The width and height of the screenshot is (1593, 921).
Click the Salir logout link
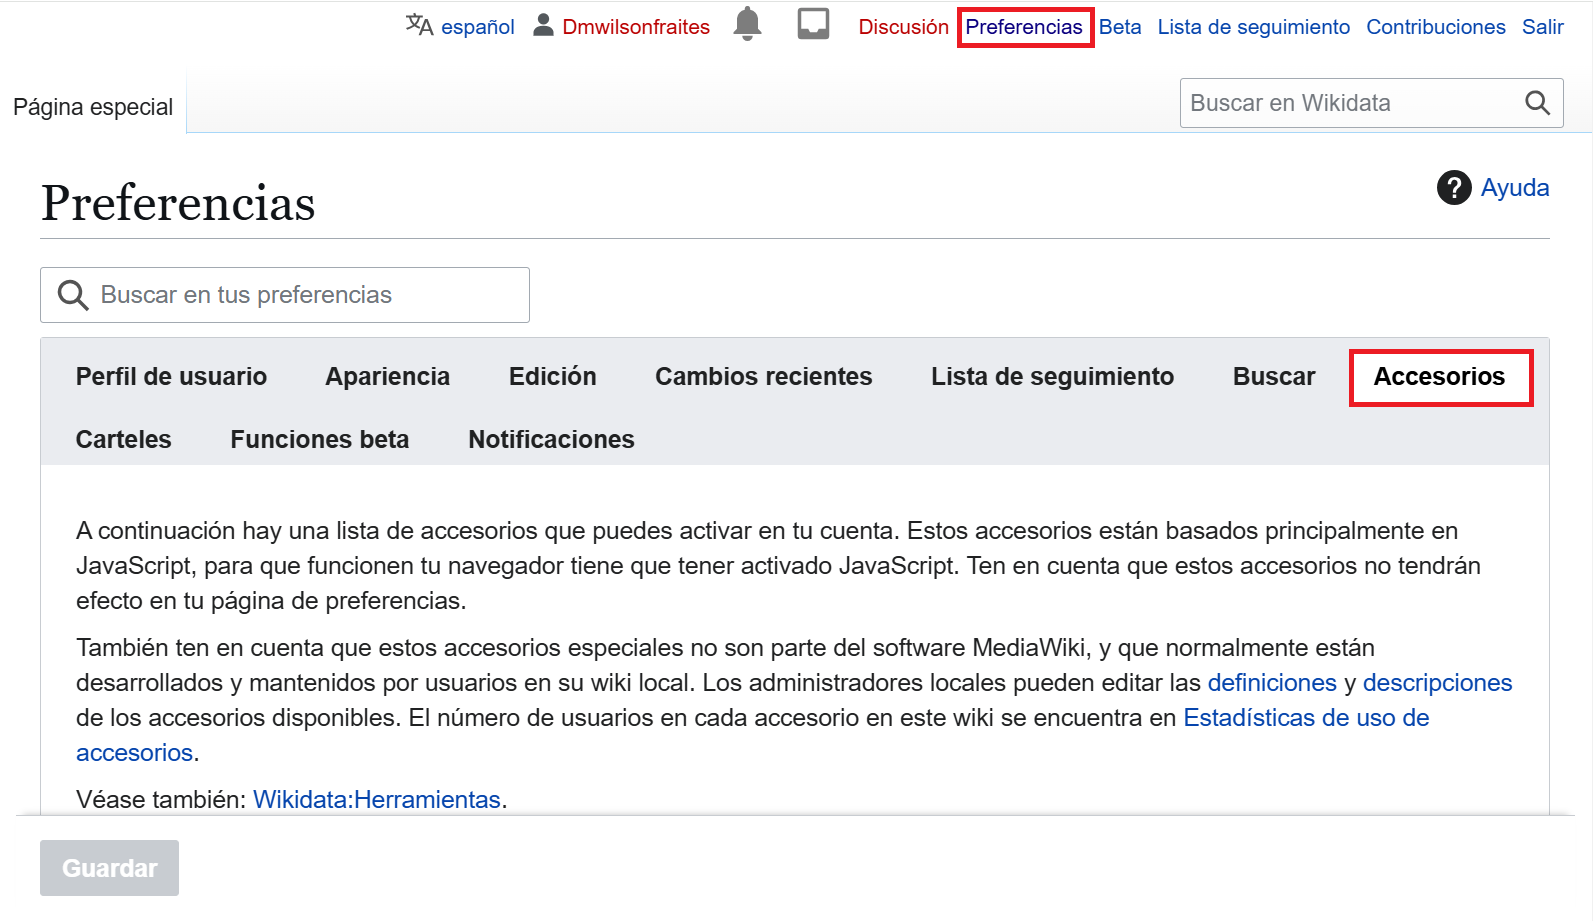click(x=1542, y=27)
